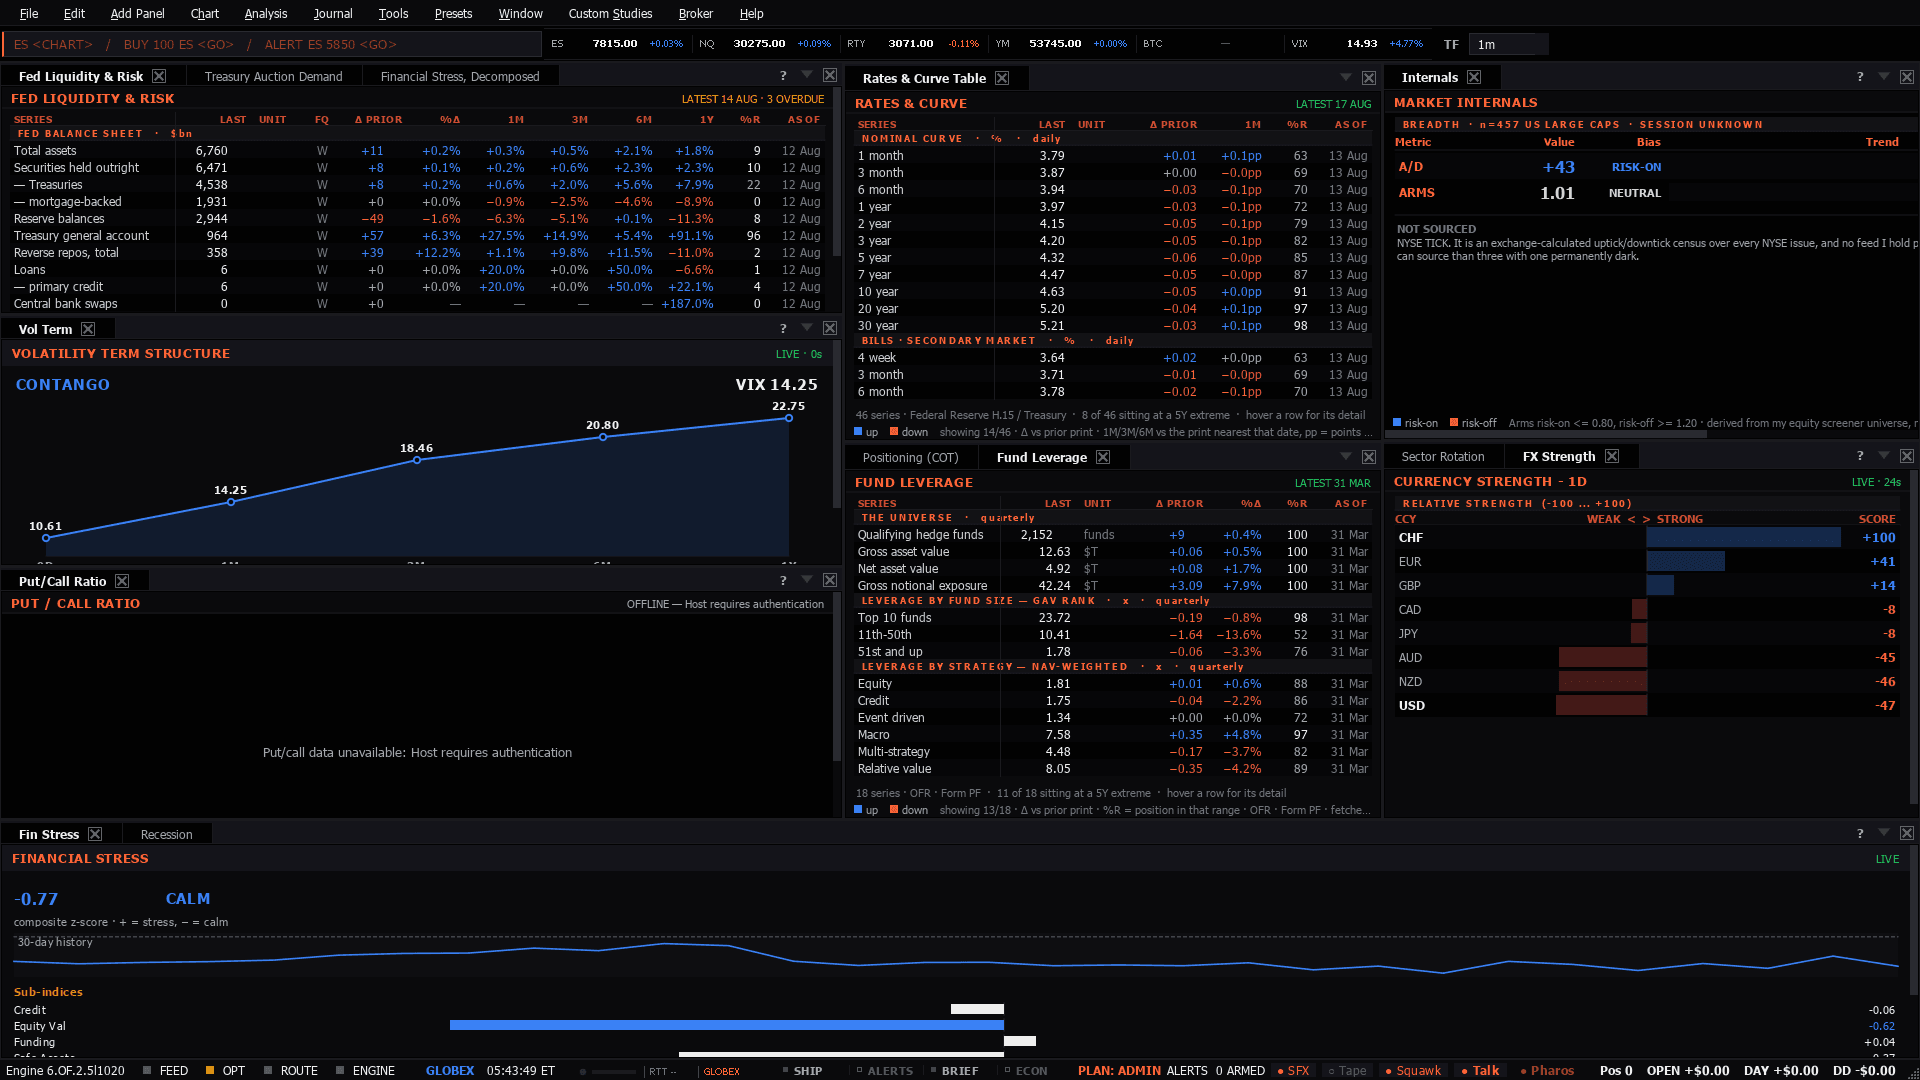Open the SHIP button in status bar
Viewport: 1920px width, 1080px height.
[x=801, y=1070]
